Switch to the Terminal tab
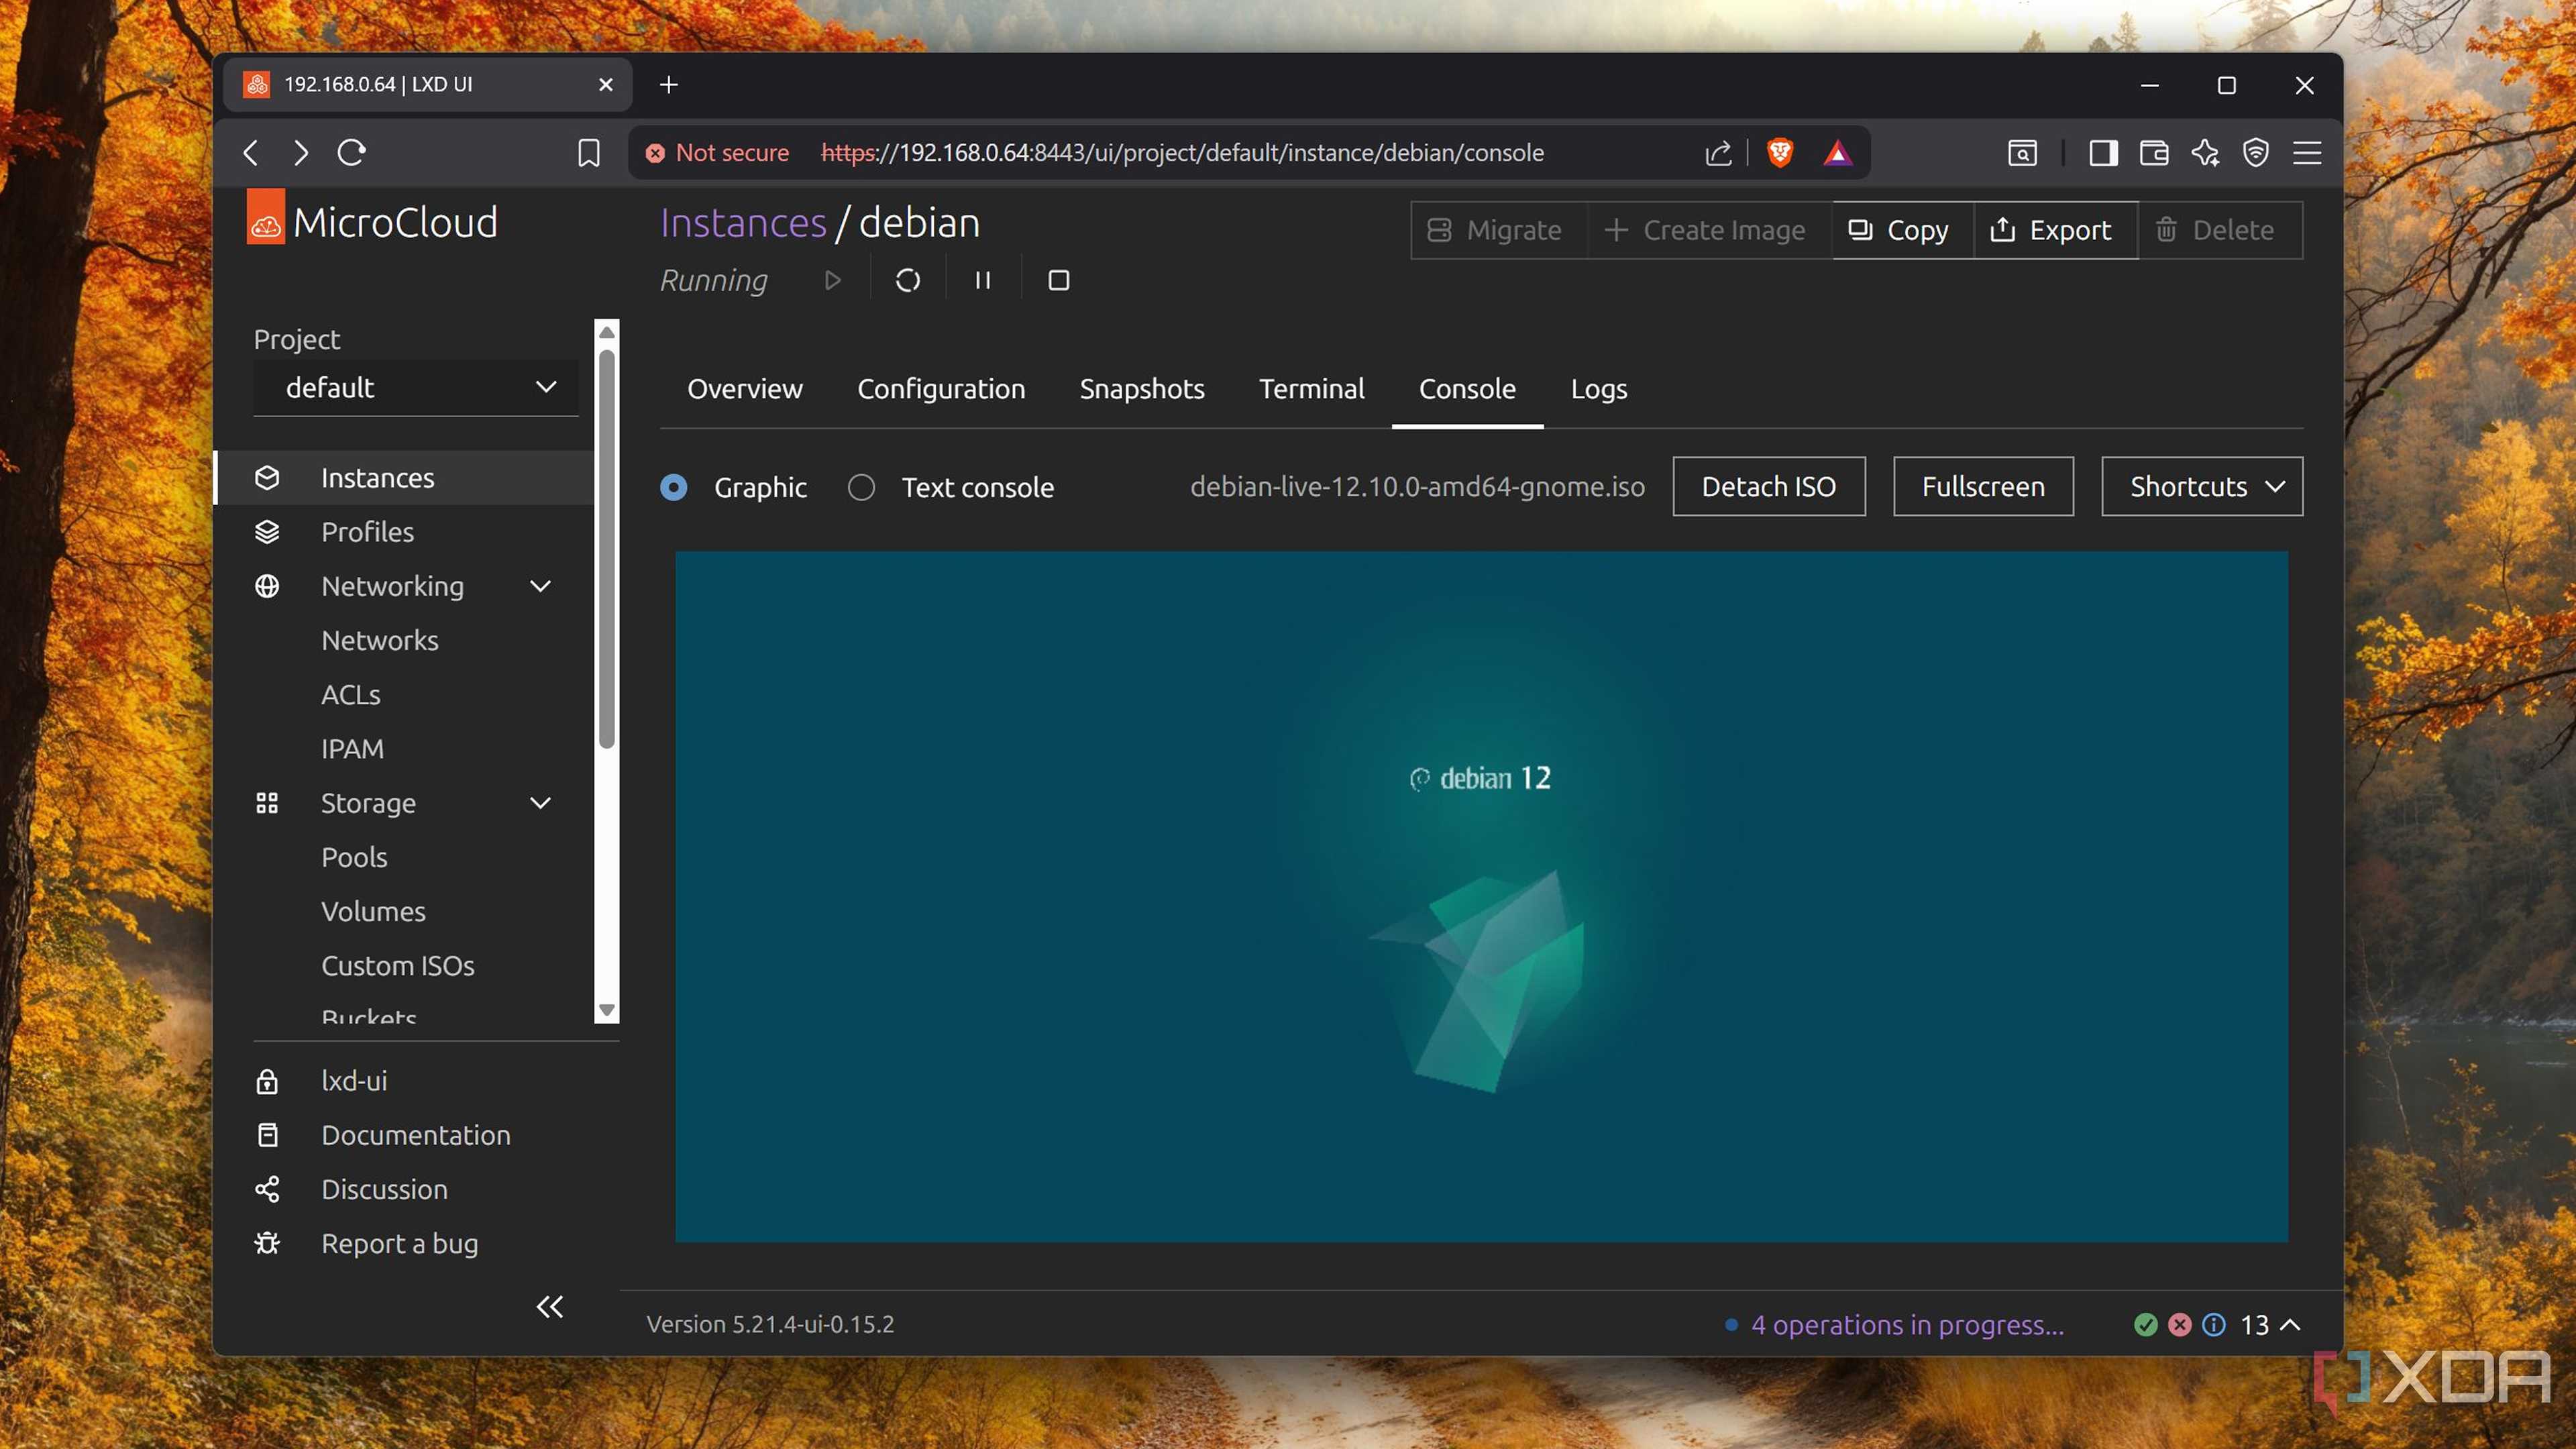This screenshot has width=2576, height=1449. click(1311, 388)
